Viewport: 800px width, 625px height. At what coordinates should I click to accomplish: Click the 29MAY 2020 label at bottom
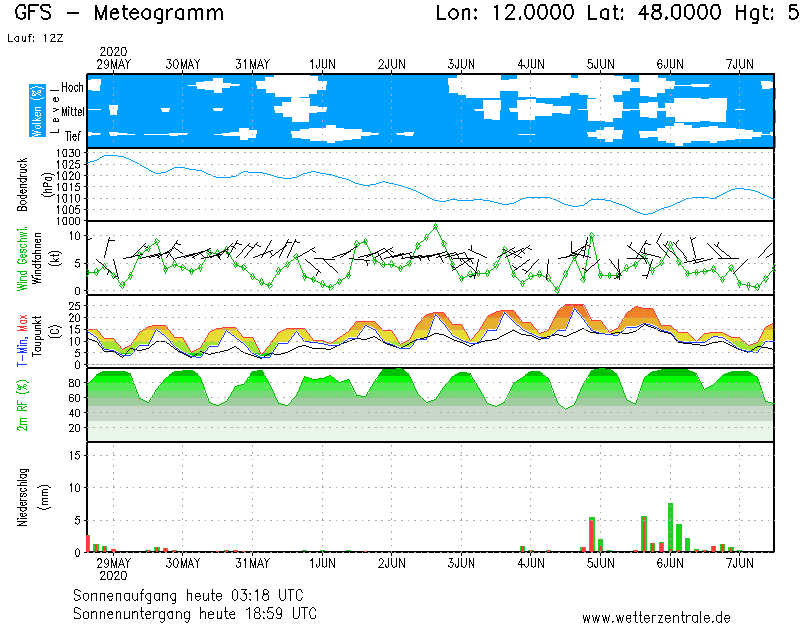click(113, 569)
